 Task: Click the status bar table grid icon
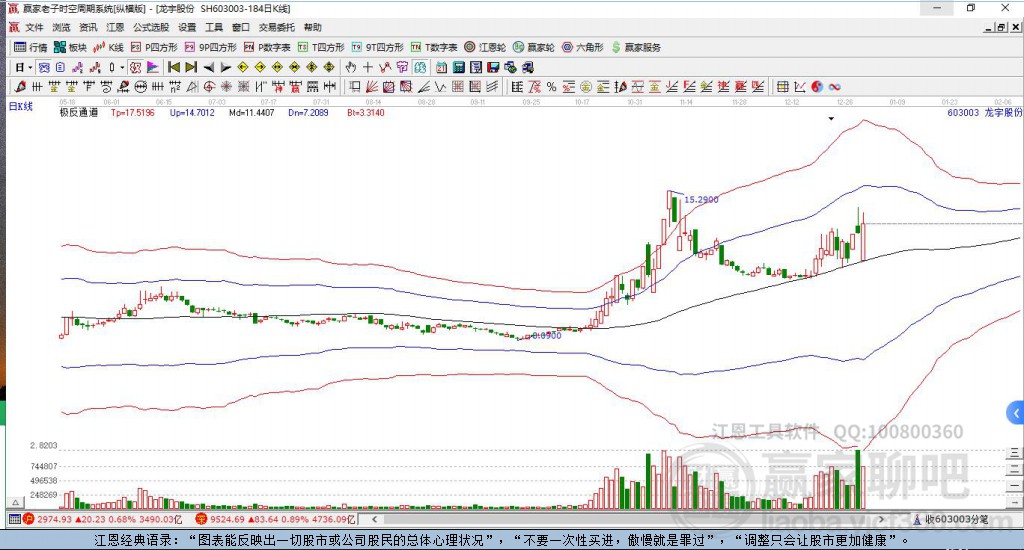pyautogui.click(x=14, y=519)
